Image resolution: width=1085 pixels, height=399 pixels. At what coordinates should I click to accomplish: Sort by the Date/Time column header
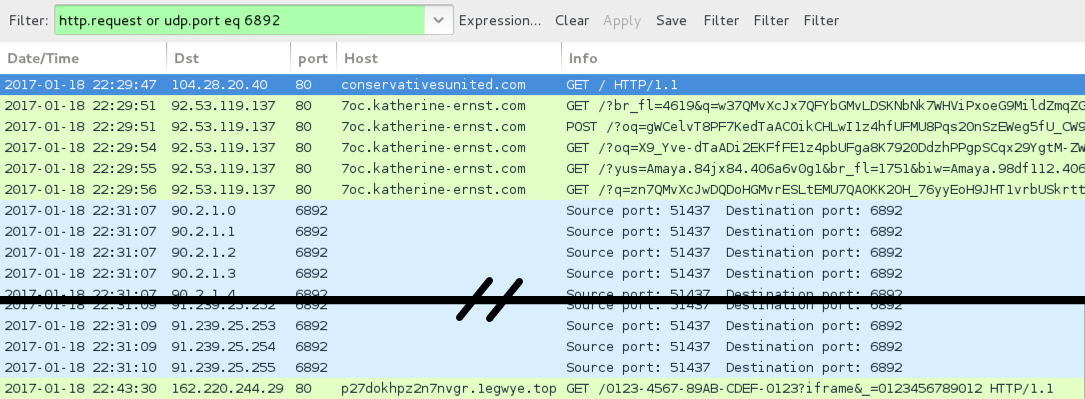click(83, 58)
